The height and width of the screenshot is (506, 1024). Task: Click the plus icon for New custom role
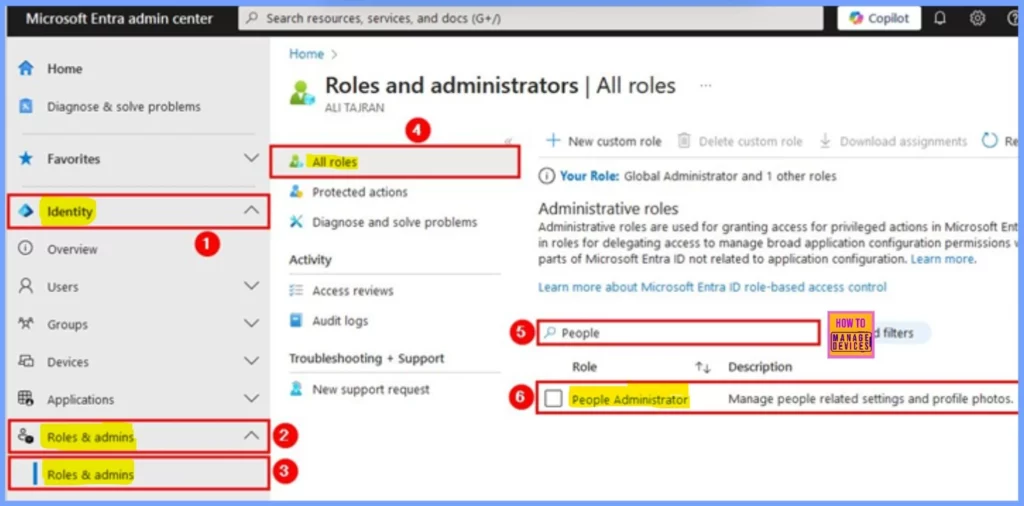[x=553, y=141]
